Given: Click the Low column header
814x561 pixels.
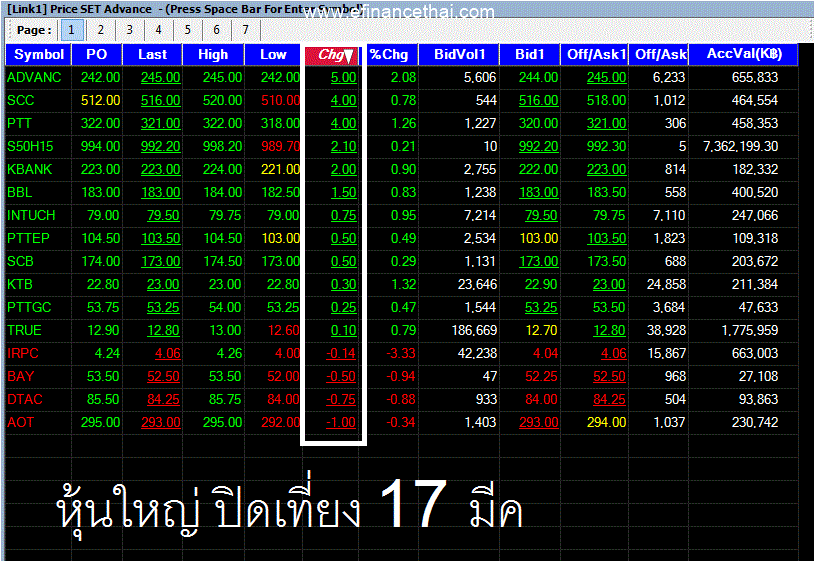Looking at the screenshot, I should pos(273,54).
